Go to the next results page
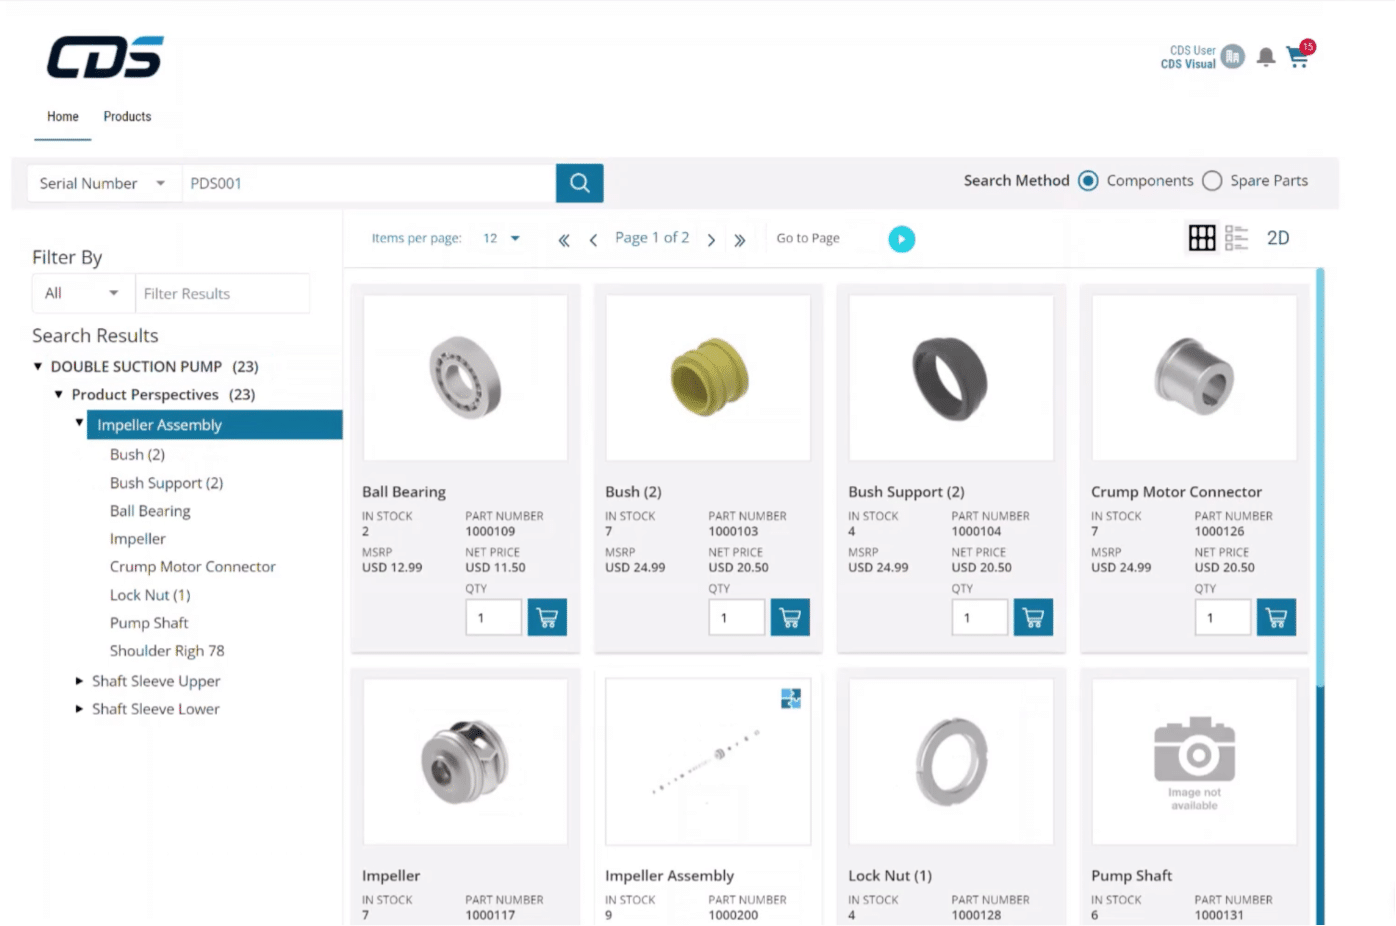This screenshot has width=1396, height=926. tap(711, 240)
